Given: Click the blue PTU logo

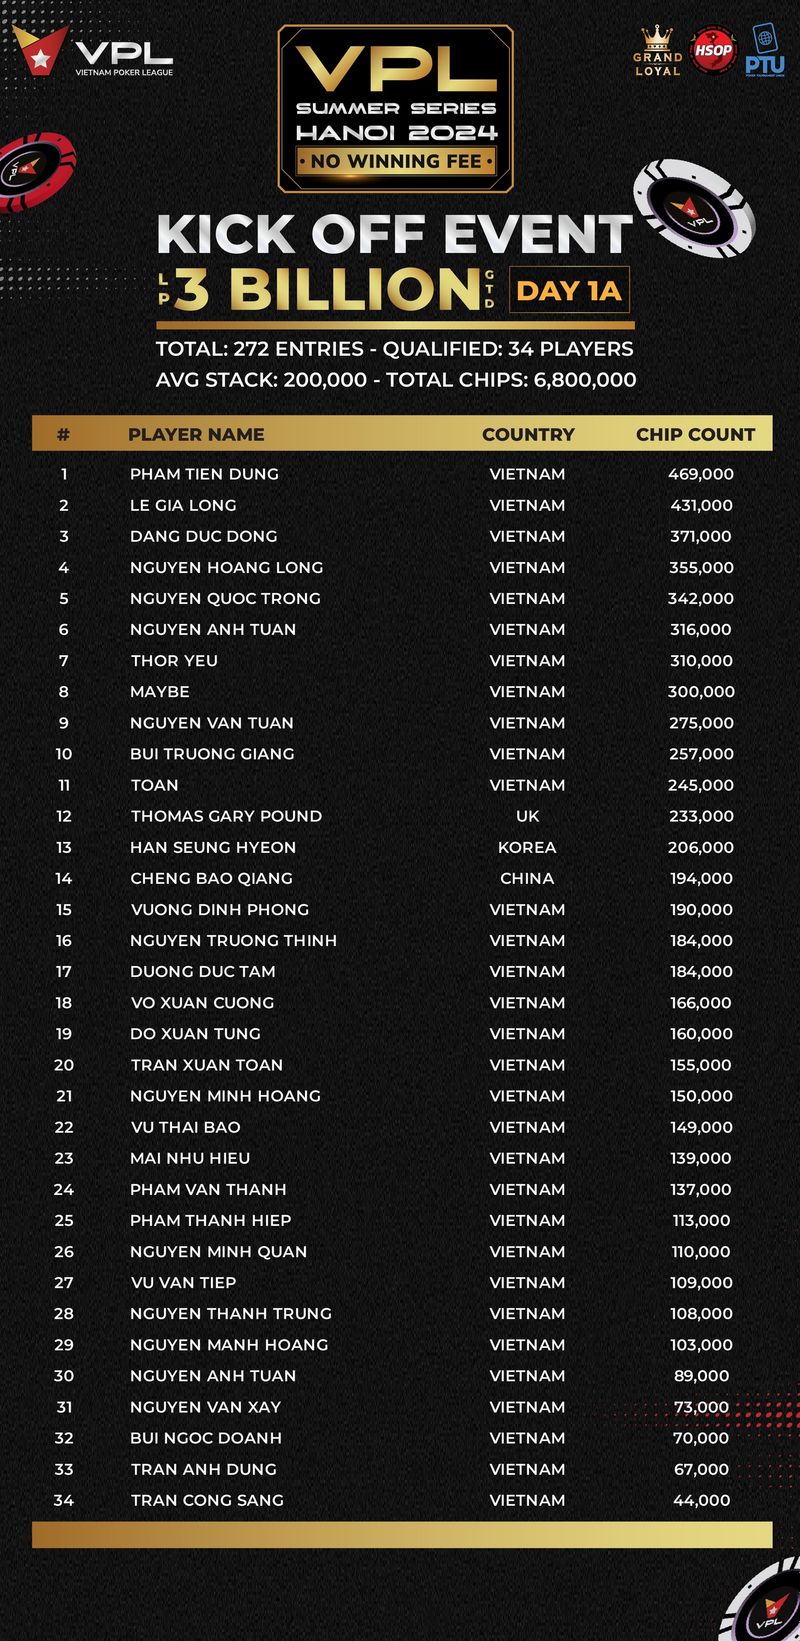Looking at the screenshot, I should (765, 52).
